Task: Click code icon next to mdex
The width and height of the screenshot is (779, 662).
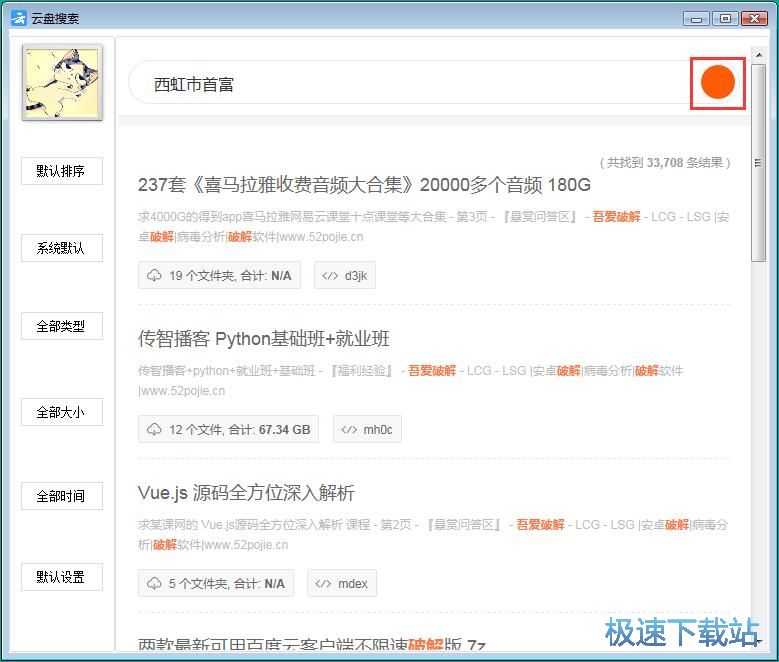Action: click(x=323, y=584)
